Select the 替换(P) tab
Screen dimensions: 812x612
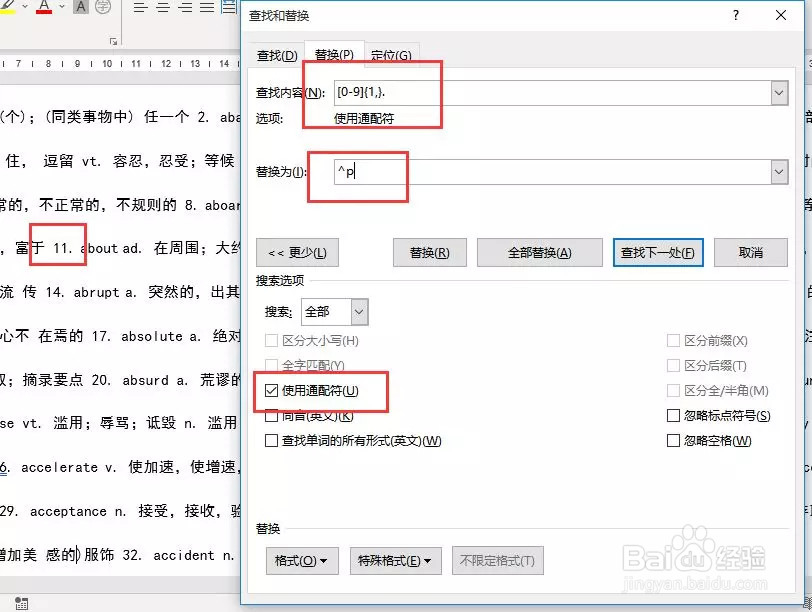click(x=334, y=54)
